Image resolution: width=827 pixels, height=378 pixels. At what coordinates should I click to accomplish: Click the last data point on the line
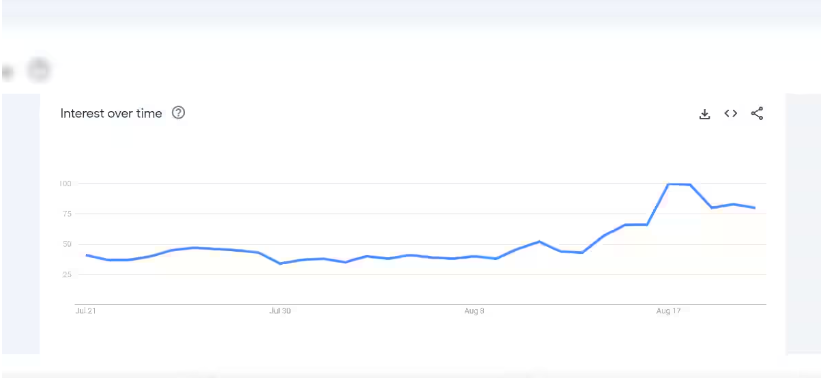755,208
